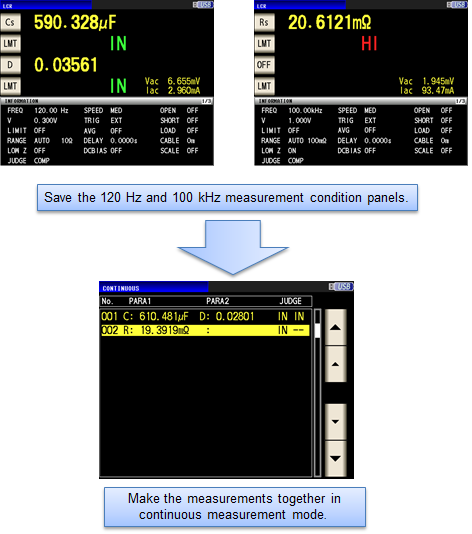Jump to bottom with large down arrow
The image size is (472, 534).
pos(335,458)
